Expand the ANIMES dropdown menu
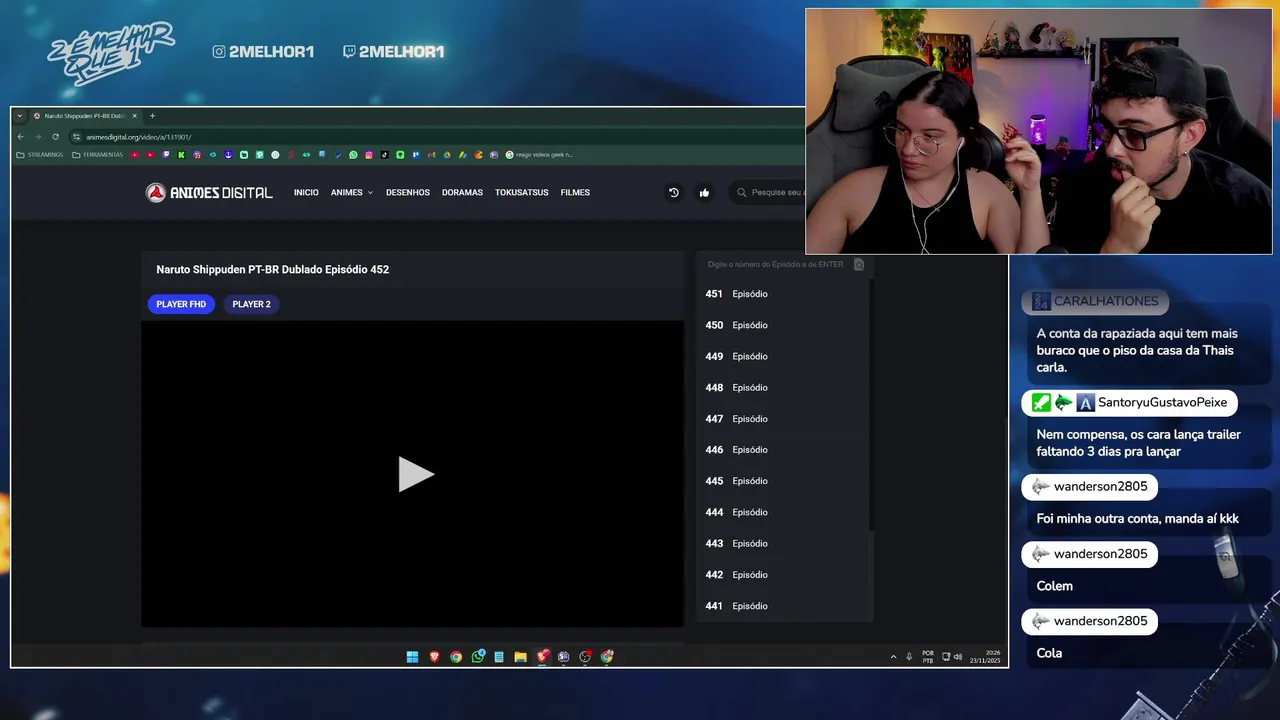Image resolution: width=1280 pixels, height=720 pixels. tap(352, 192)
